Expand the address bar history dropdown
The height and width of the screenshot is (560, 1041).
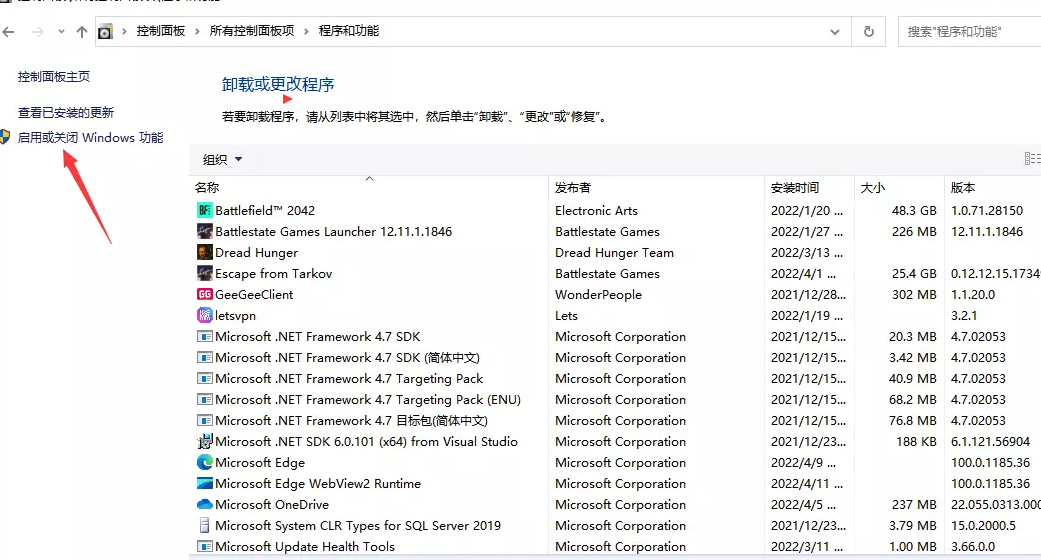(x=835, y=32)
